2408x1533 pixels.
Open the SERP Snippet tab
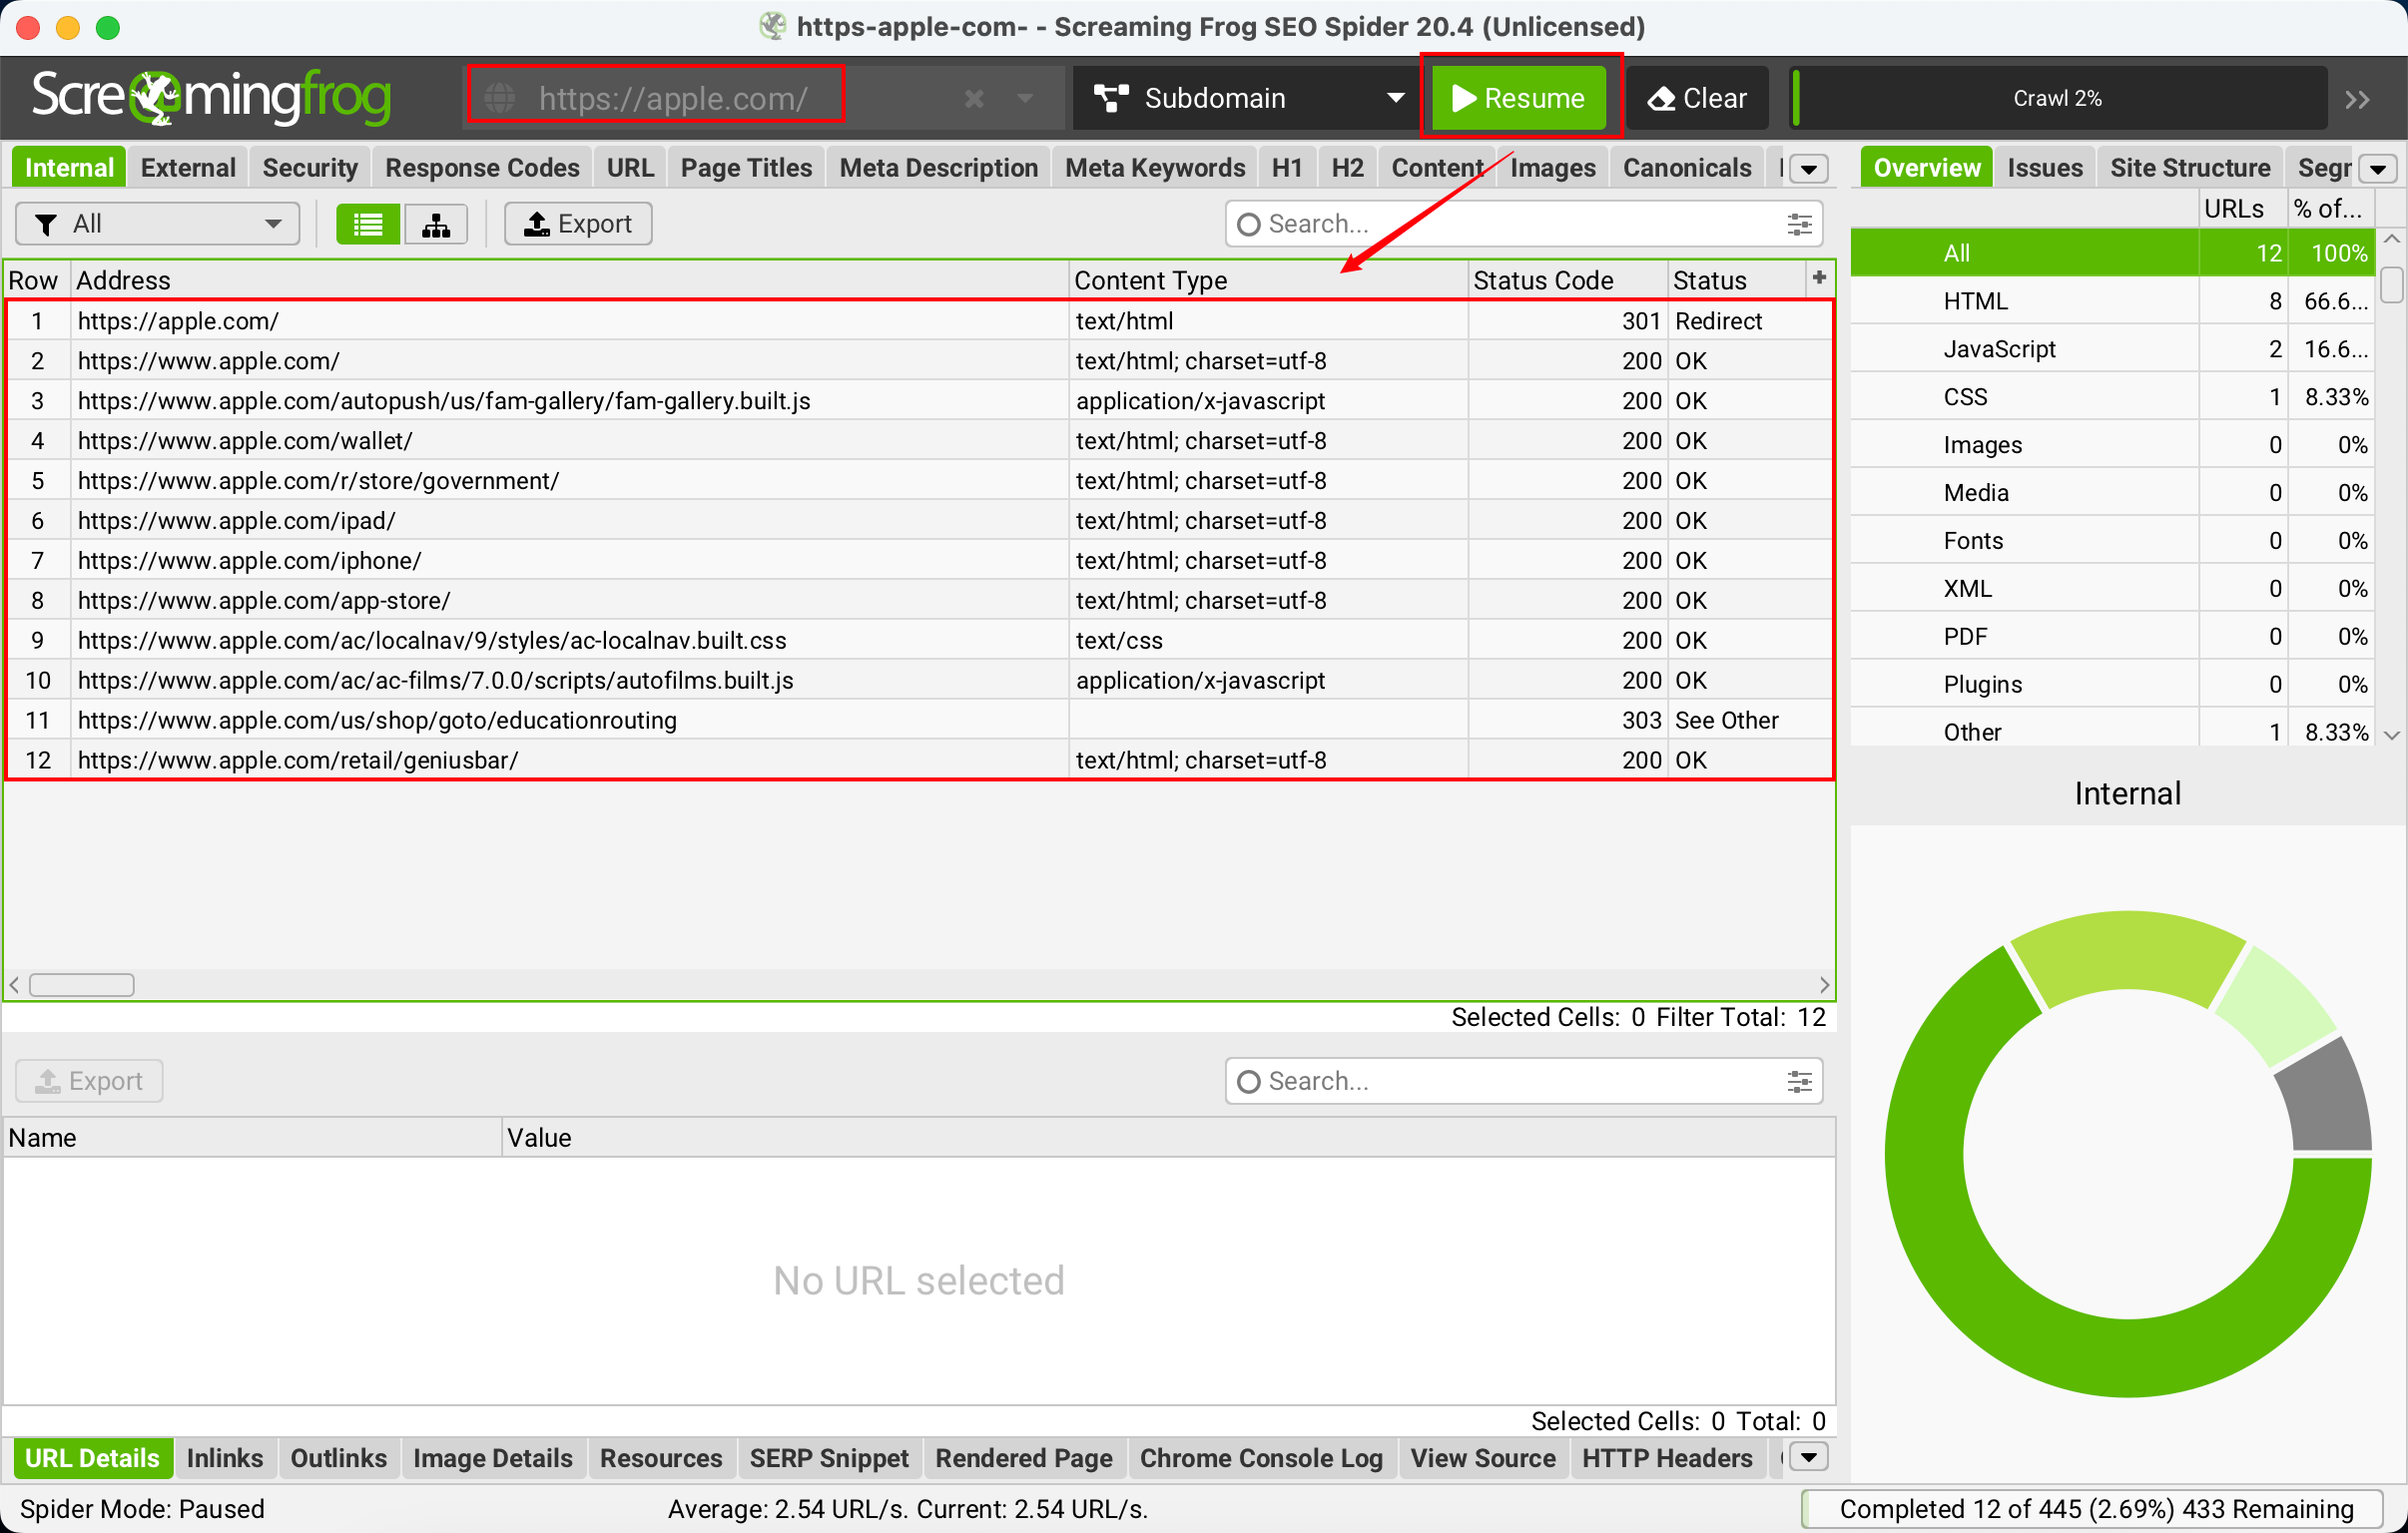tap(828, 1458)
